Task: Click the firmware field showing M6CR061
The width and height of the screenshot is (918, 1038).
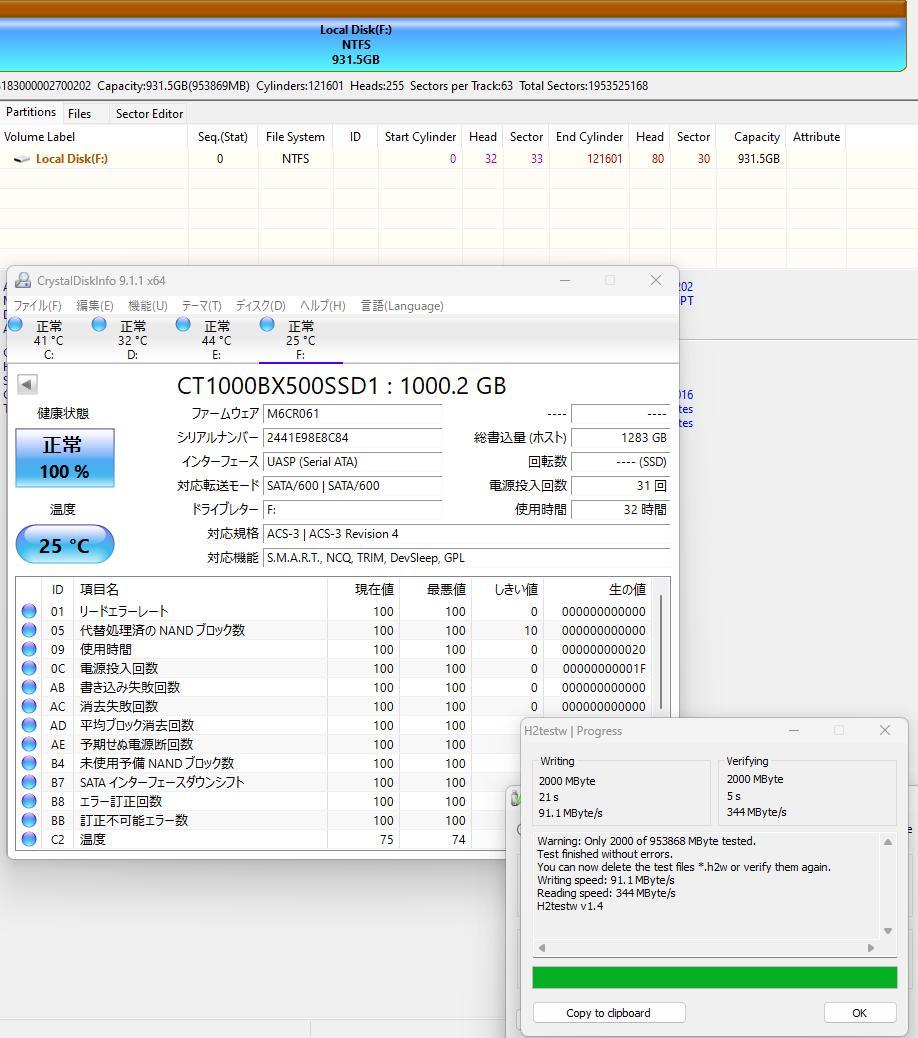Action: 353,414
